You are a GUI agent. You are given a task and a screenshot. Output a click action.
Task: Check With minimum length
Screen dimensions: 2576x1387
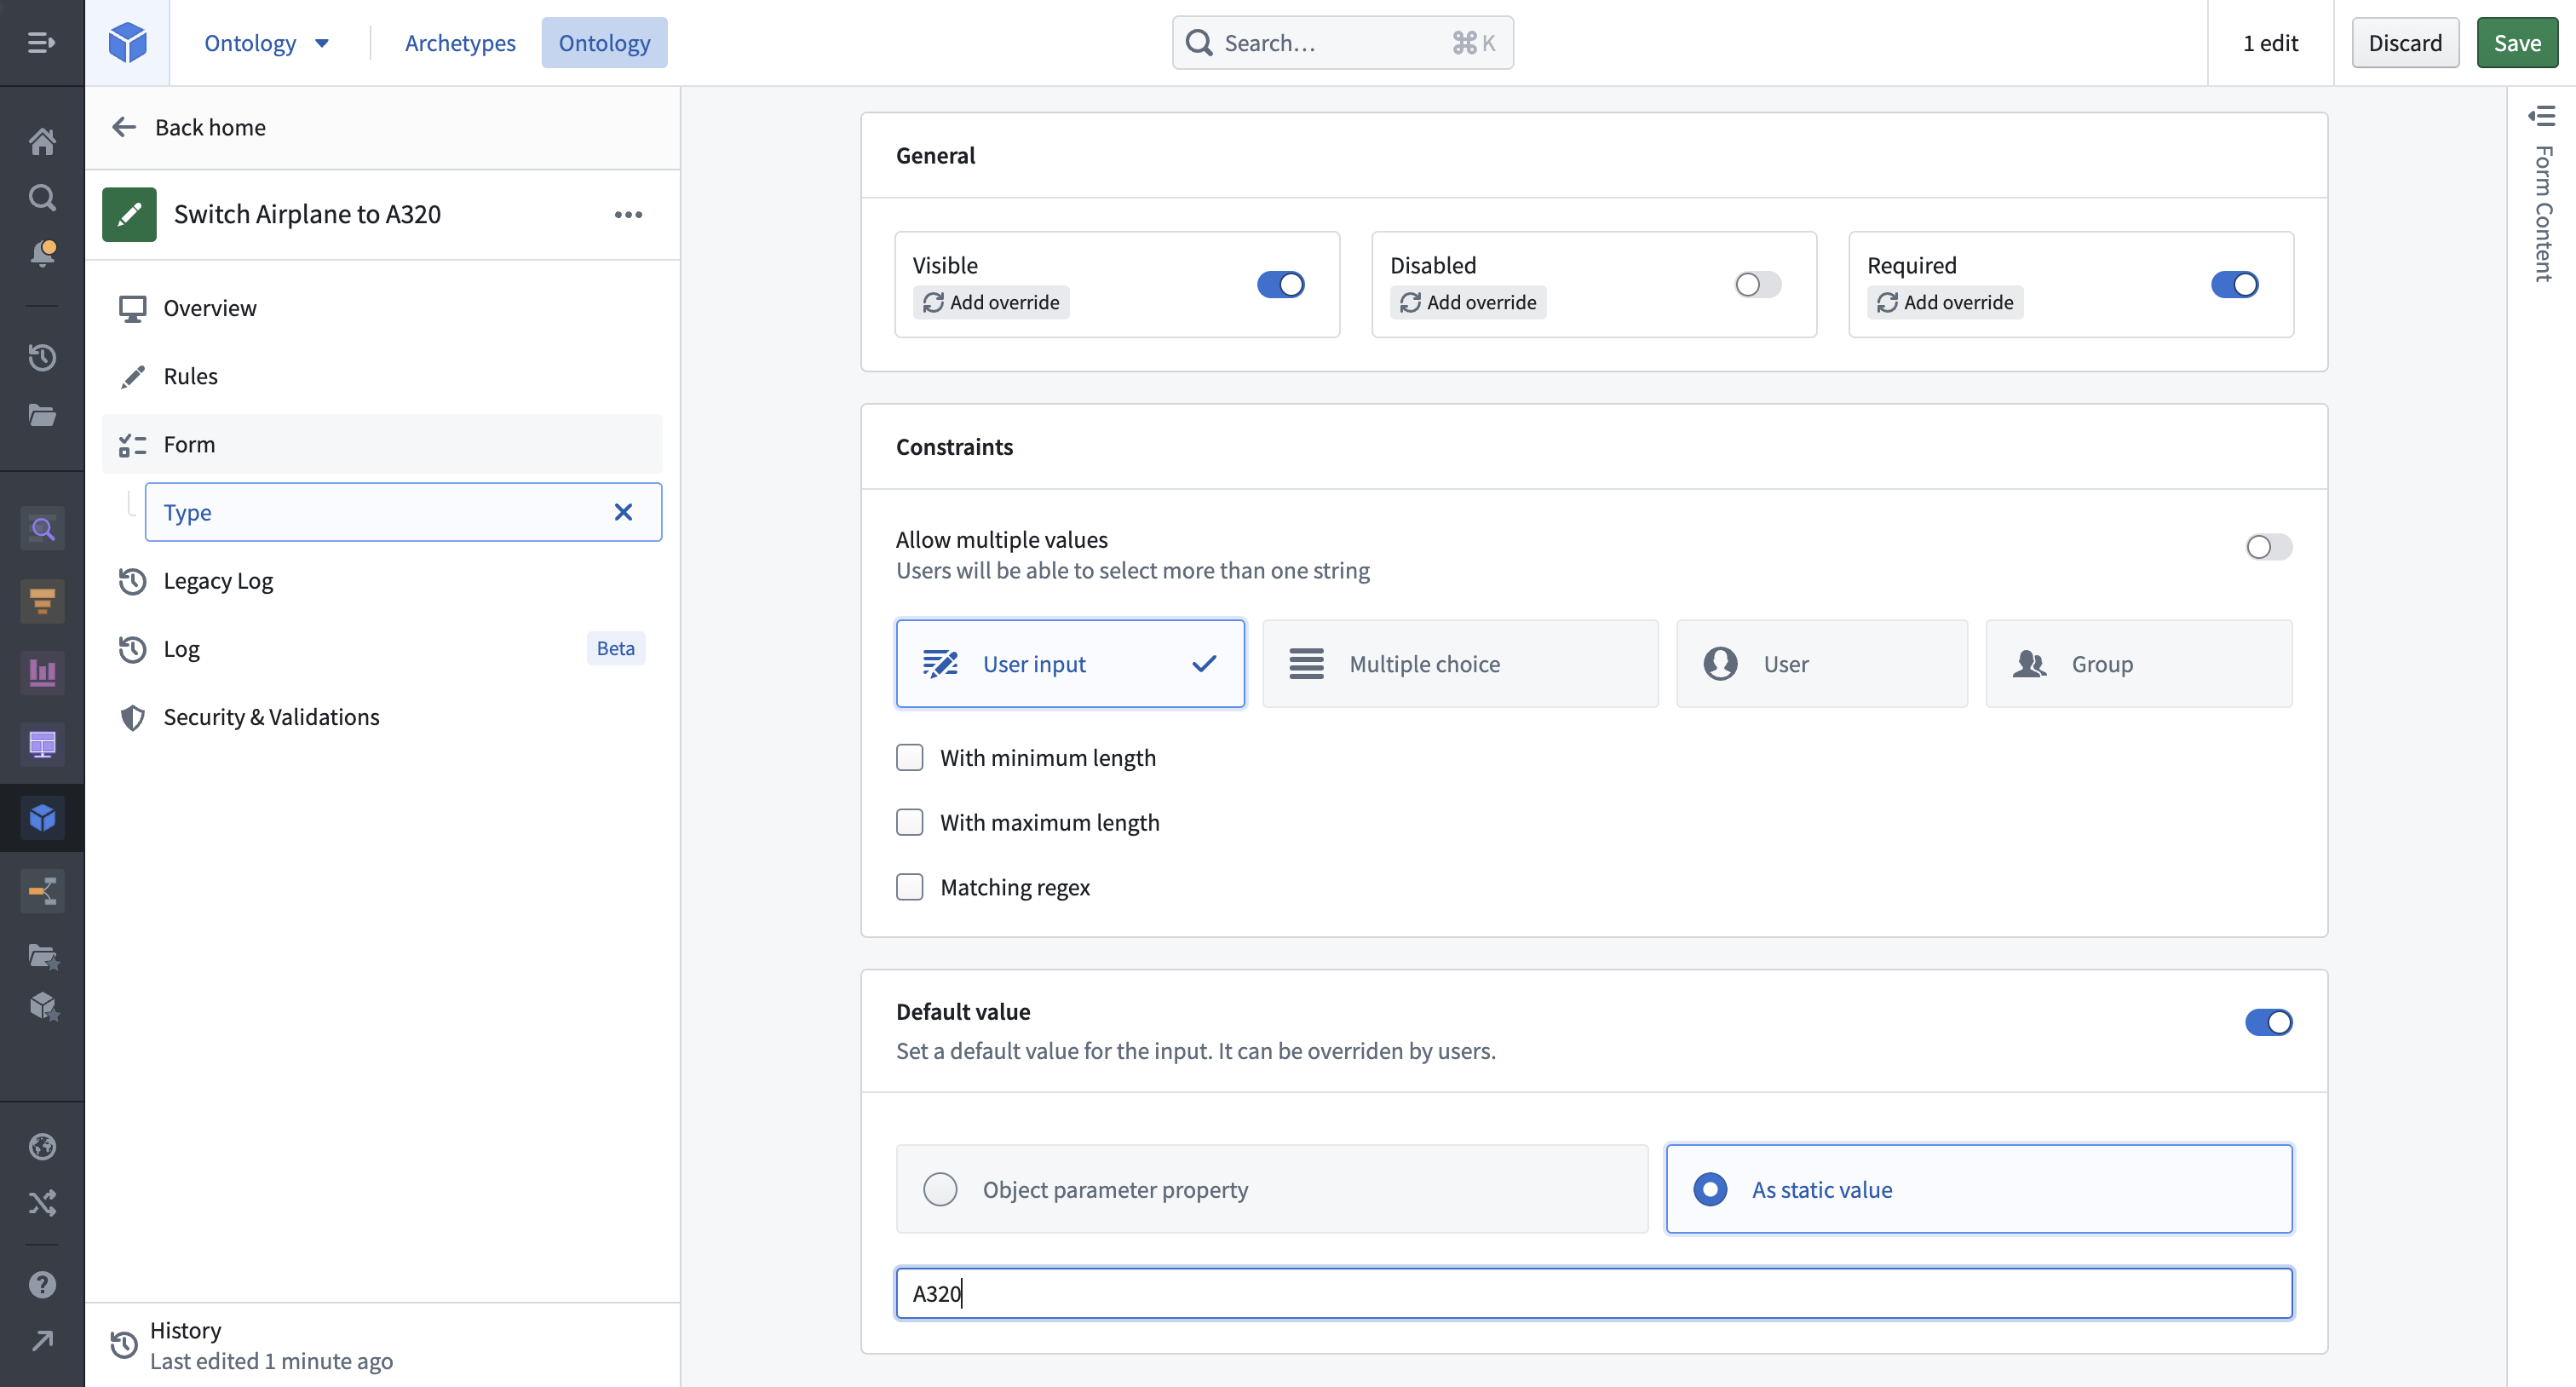pyautogui.click(x=909, y=757)
